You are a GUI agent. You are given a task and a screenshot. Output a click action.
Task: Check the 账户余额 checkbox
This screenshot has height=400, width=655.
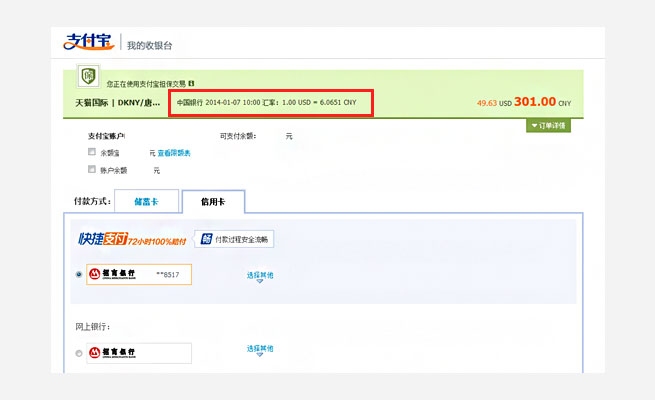[92, 169]
